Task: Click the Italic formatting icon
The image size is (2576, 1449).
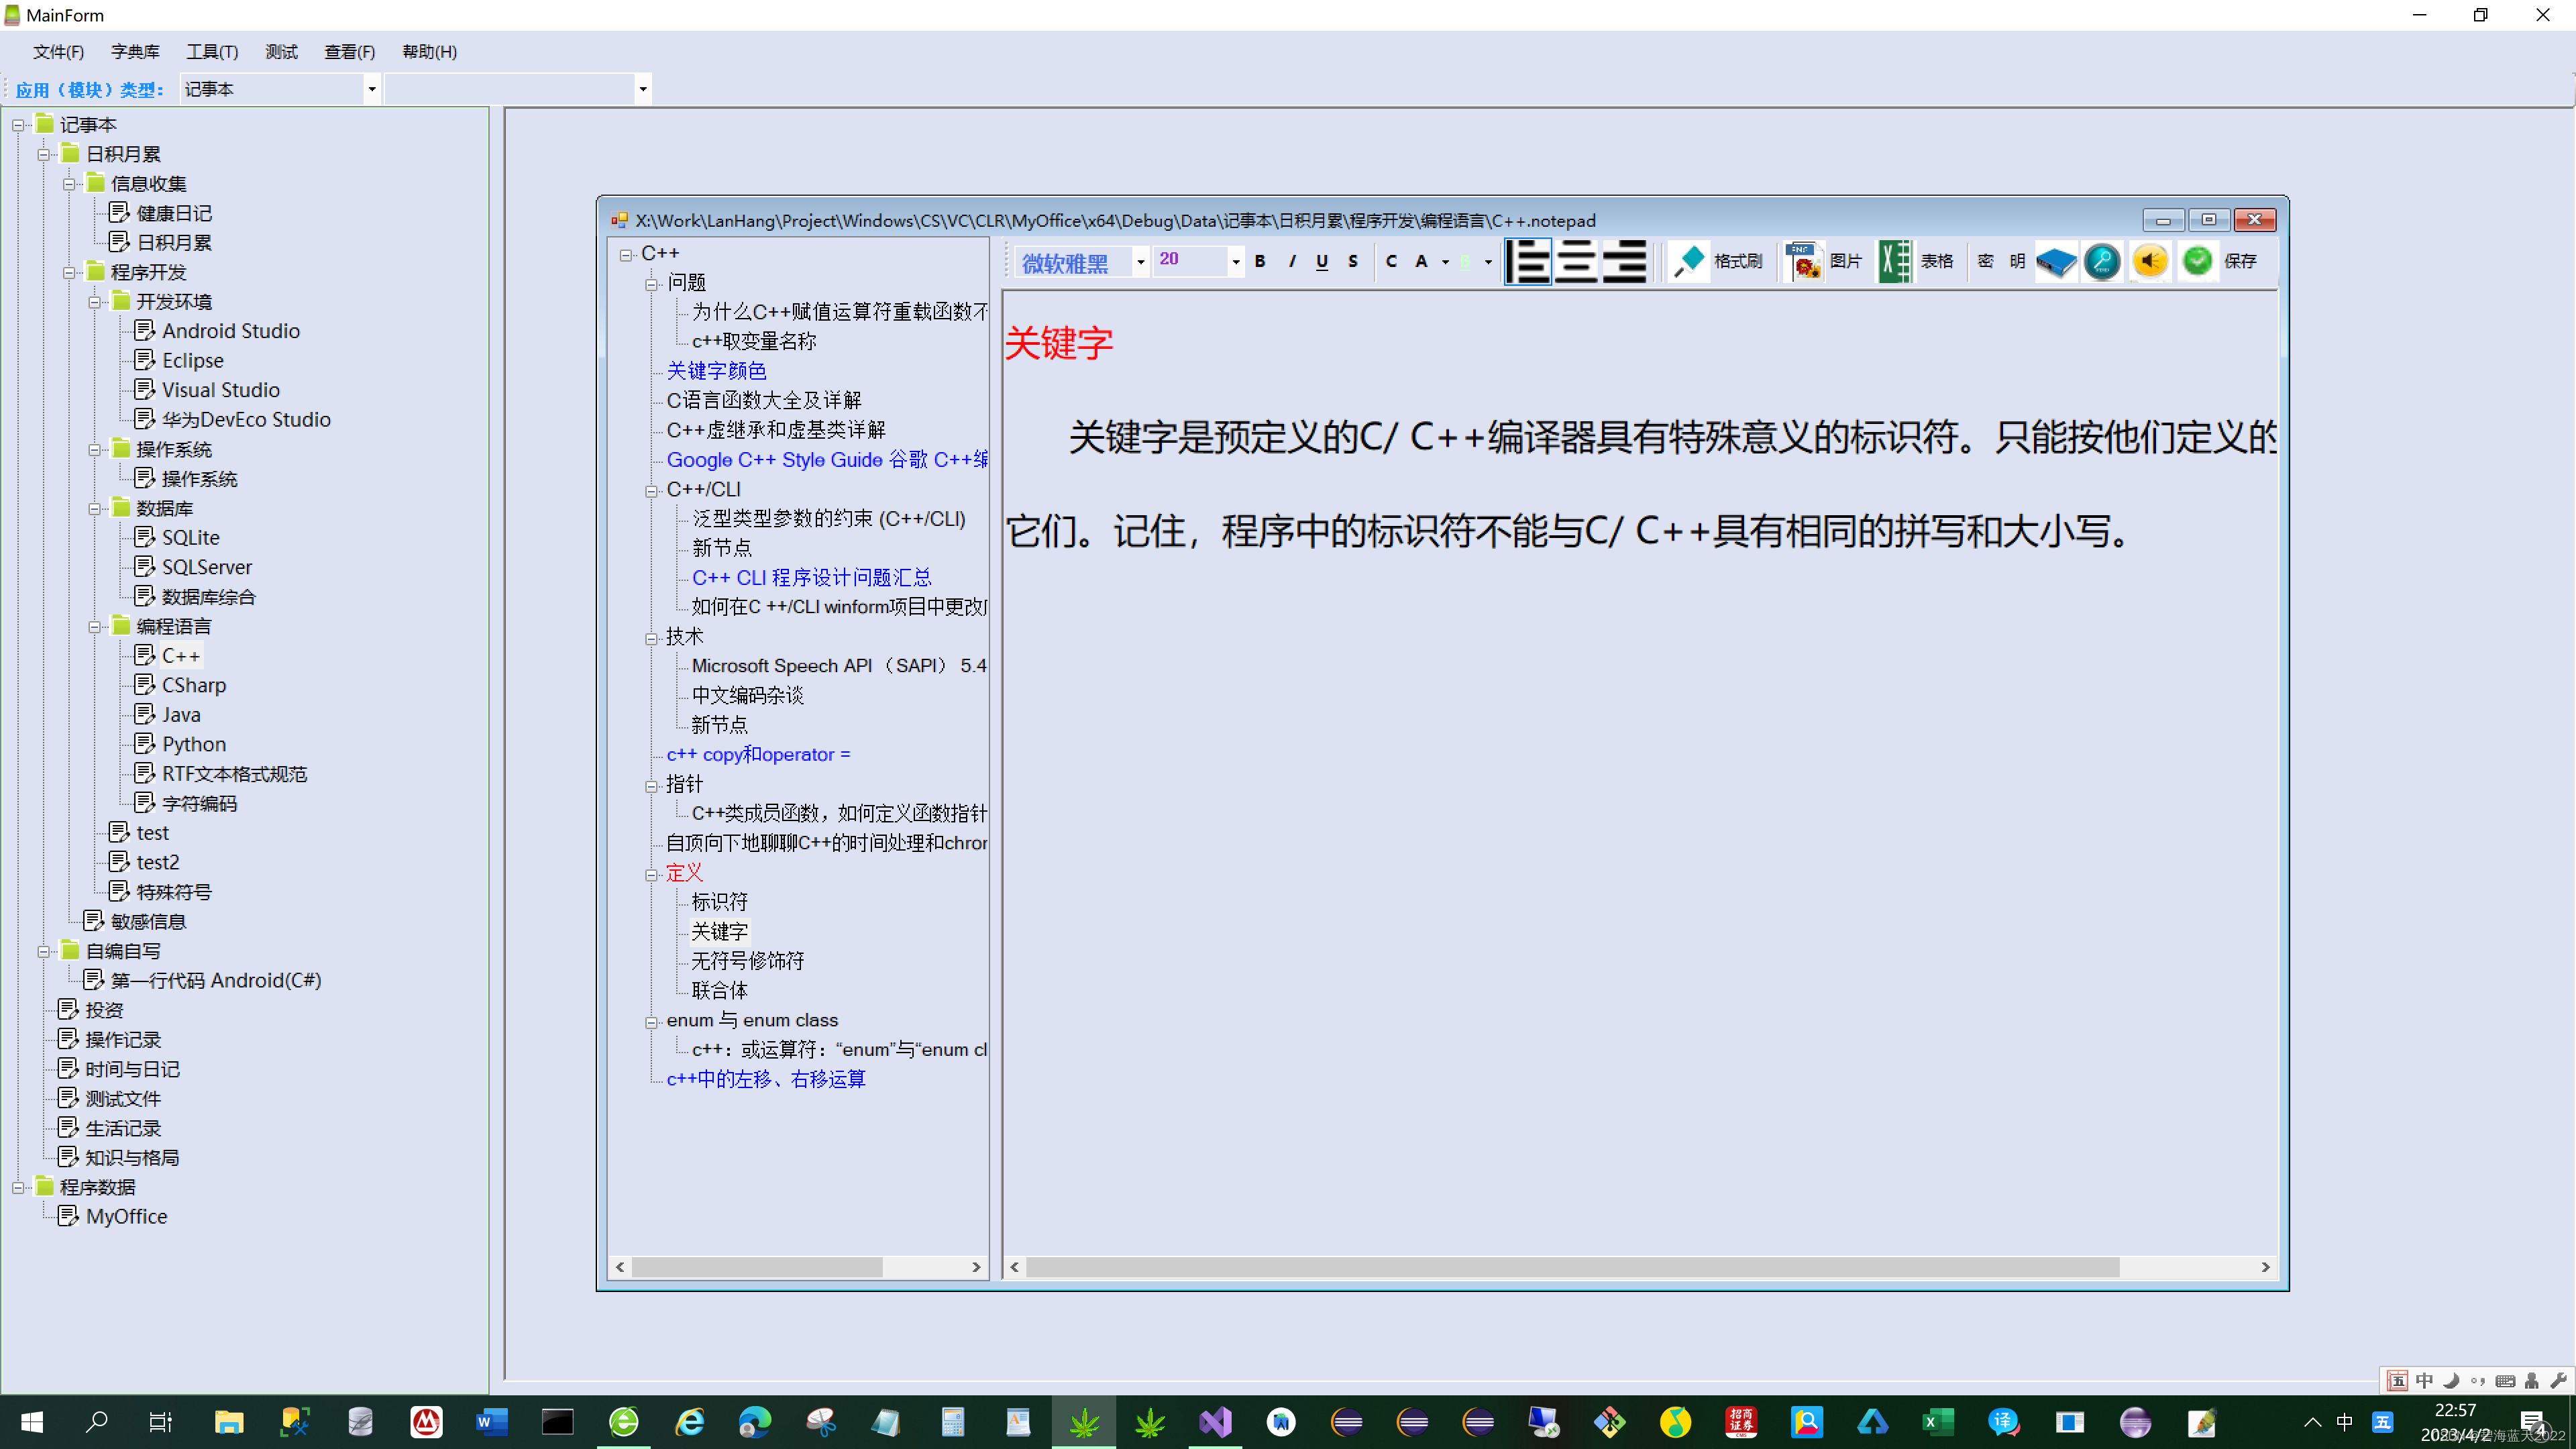Action: 1290,262
